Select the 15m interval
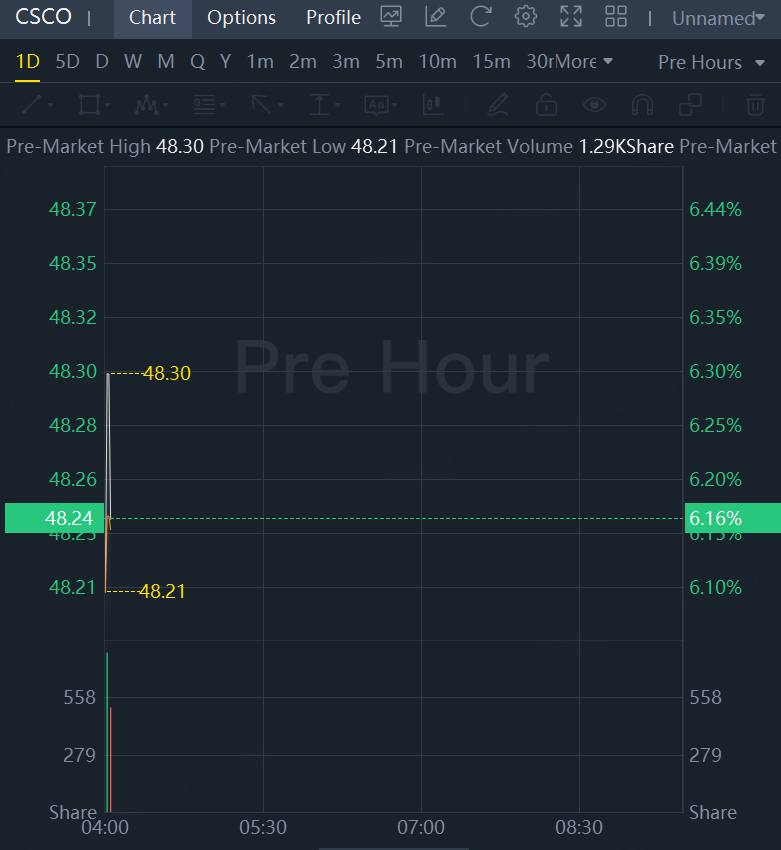Image resolution: width=781 pixels, height=850 pixels. tap(491, 62)
